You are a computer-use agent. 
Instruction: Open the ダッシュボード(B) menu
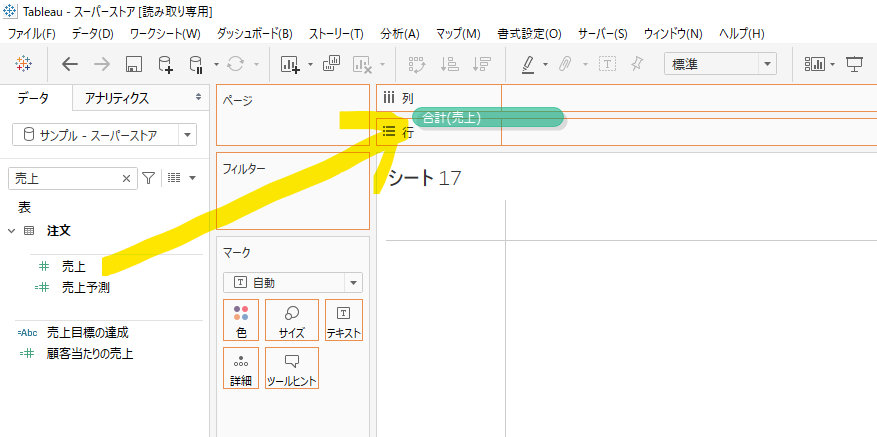pyautogui.click(x=254, y=34)
